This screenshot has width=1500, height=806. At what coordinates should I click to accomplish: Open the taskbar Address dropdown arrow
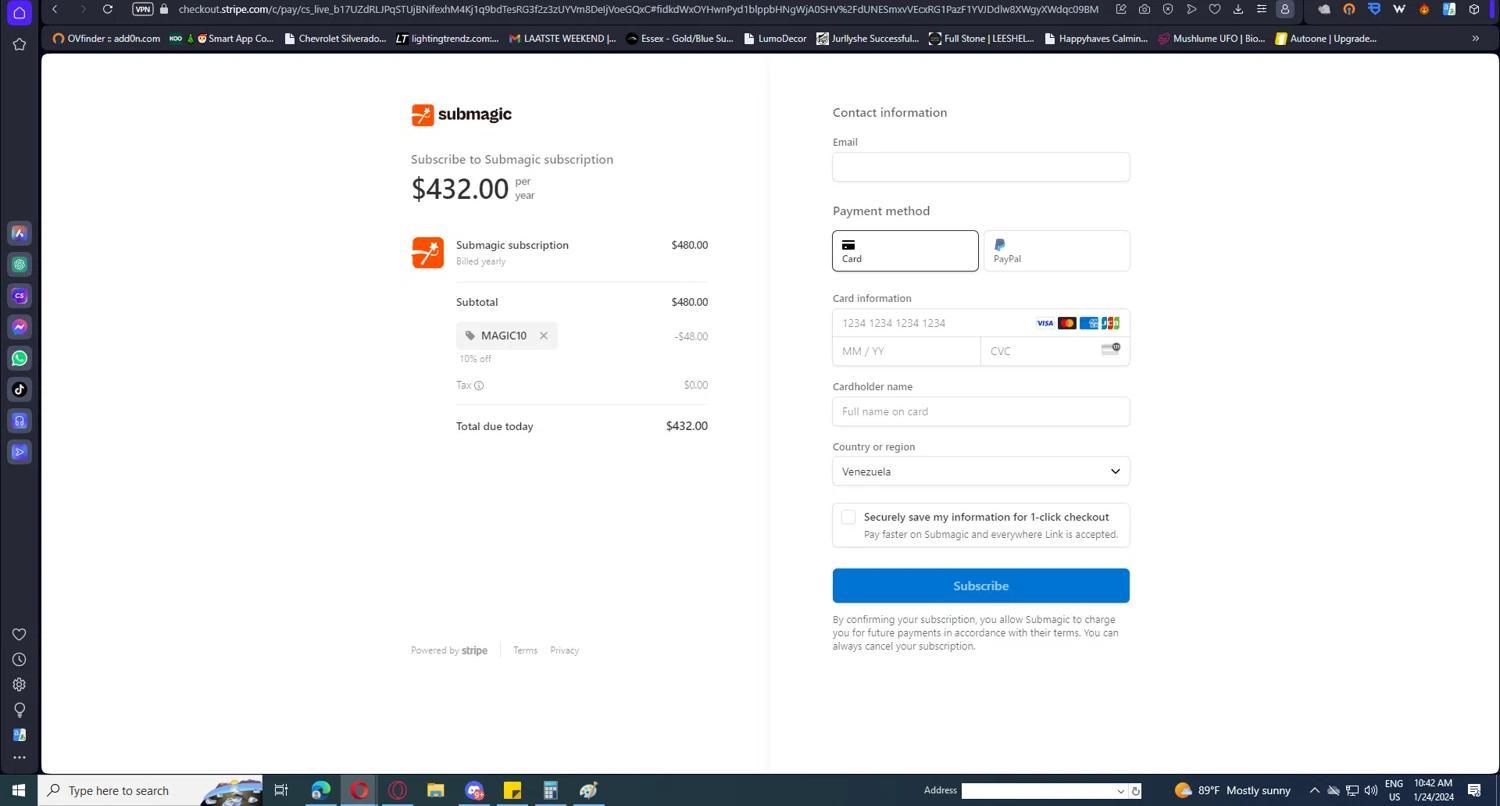pyautogui.click(x=1120, y=791)
